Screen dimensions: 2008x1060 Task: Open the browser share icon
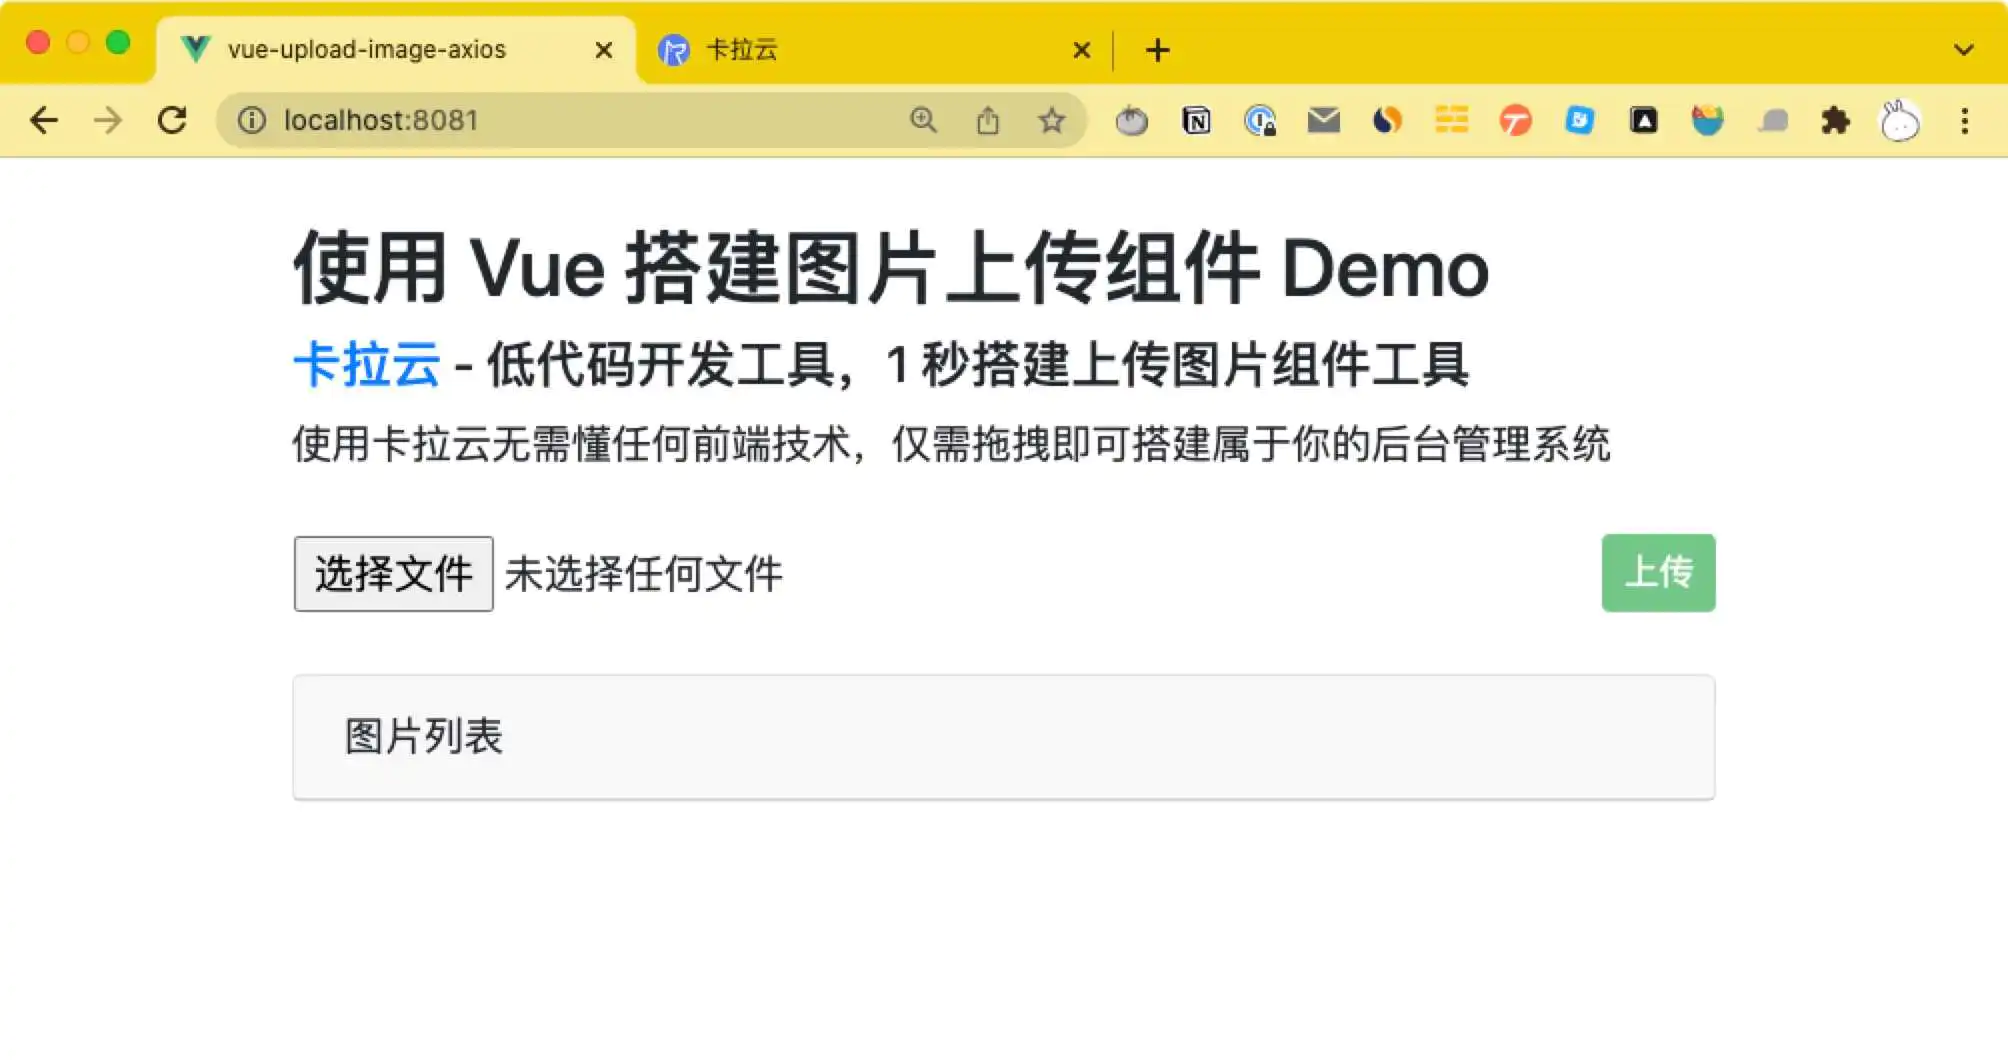(x=989, y=120)
